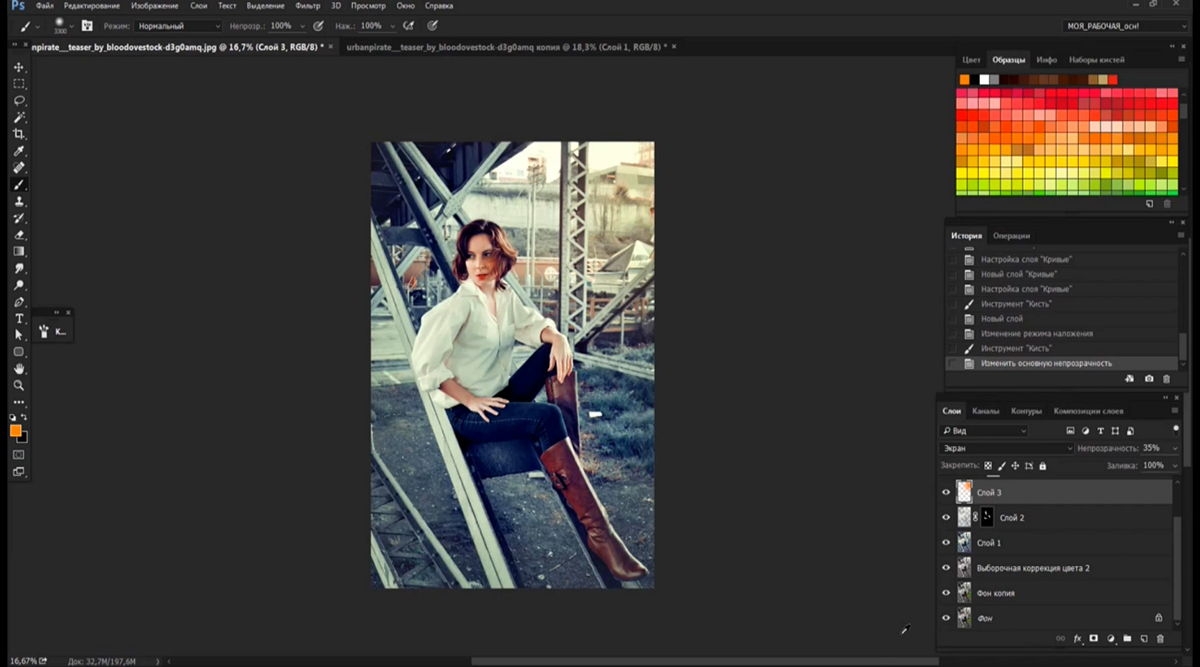Image resolution: width=1200 pixels, height=667 pixels.
Task: Open the layer Непрозрачность 35% dropdown
Action: (1174, 449)
